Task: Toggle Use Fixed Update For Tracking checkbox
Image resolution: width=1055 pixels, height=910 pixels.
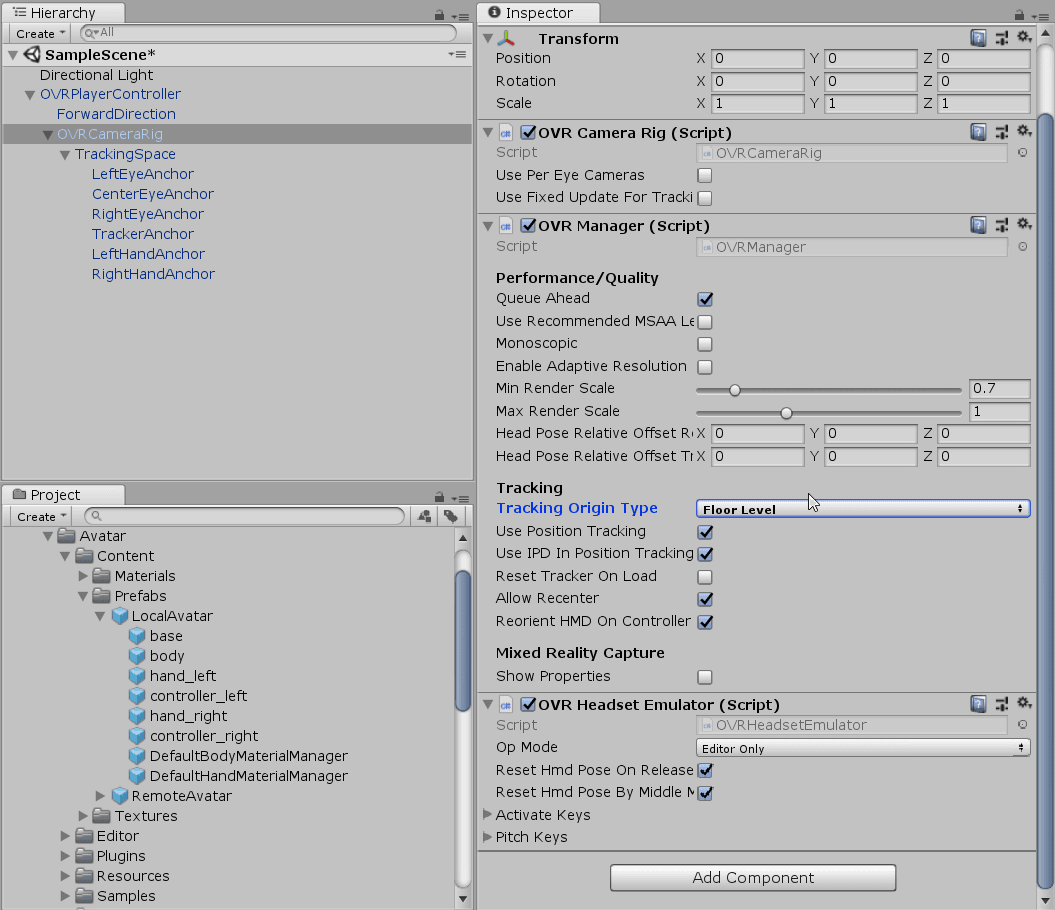Action: tap(705, 198)
